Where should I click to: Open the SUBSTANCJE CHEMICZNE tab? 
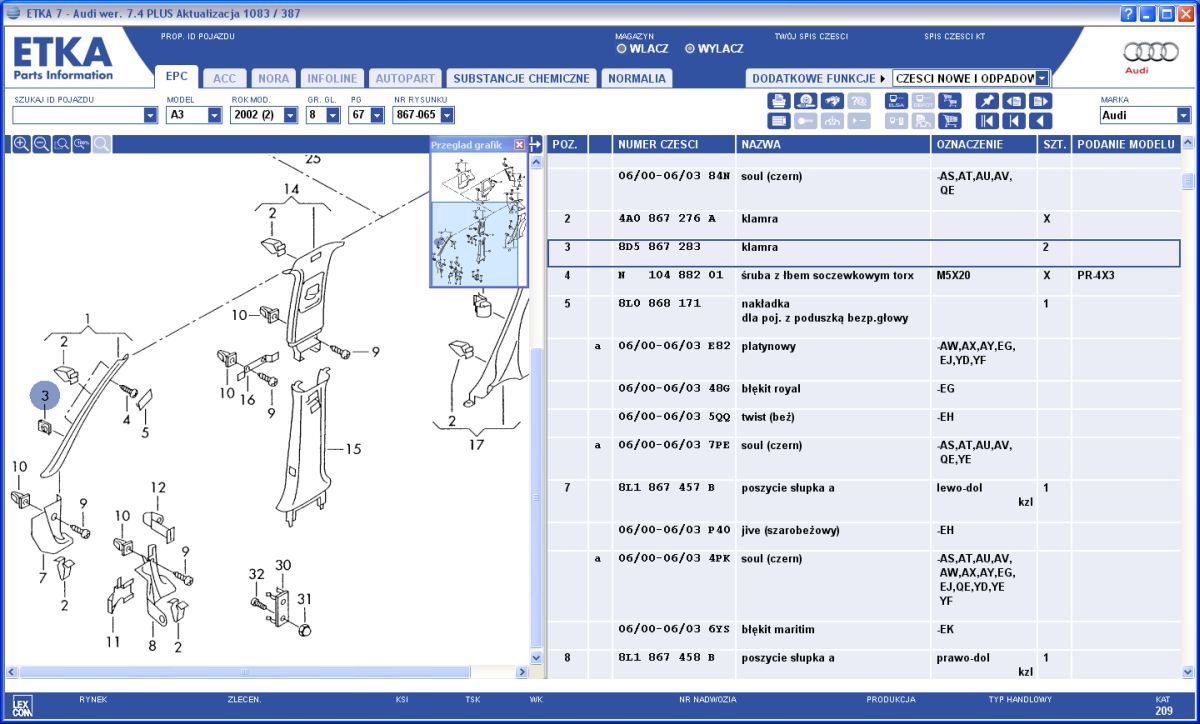click(x=521, y=78)
